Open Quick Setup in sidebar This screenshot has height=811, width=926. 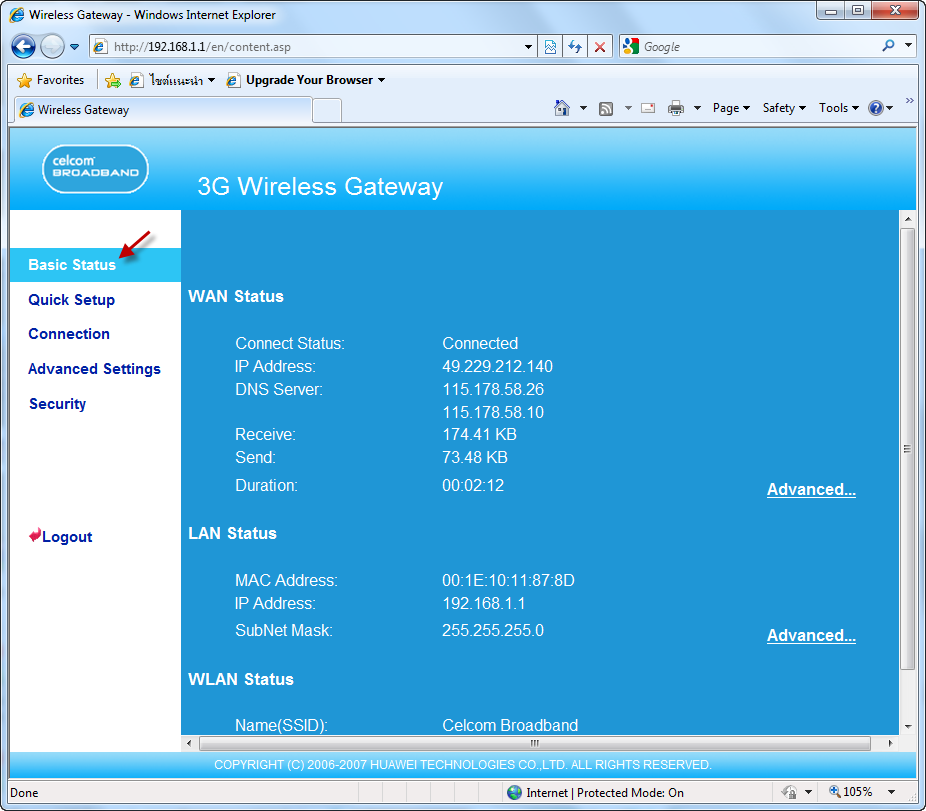click(71, 300)
